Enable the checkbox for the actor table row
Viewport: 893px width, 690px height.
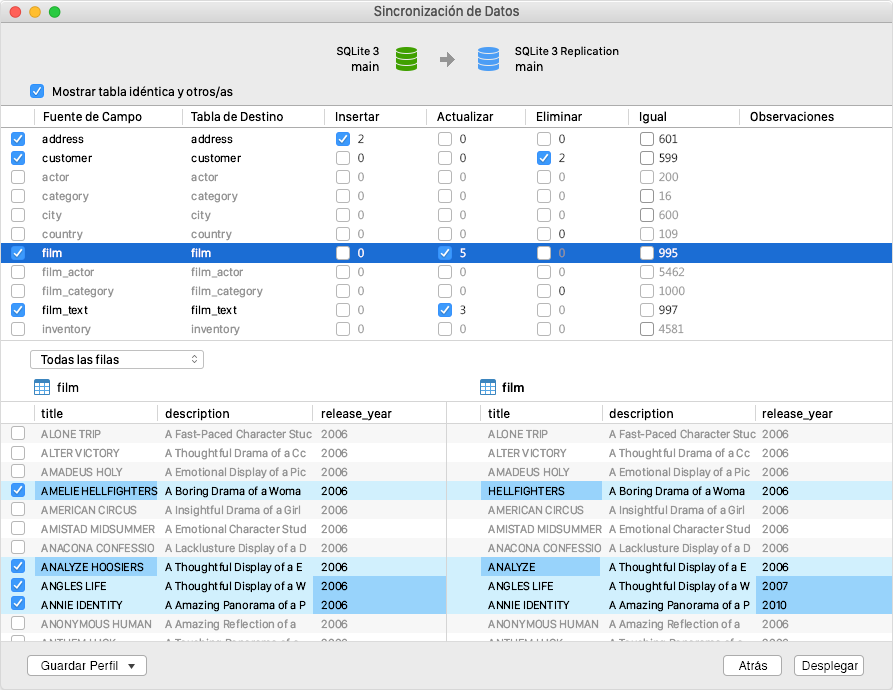(x=16, y=177)
